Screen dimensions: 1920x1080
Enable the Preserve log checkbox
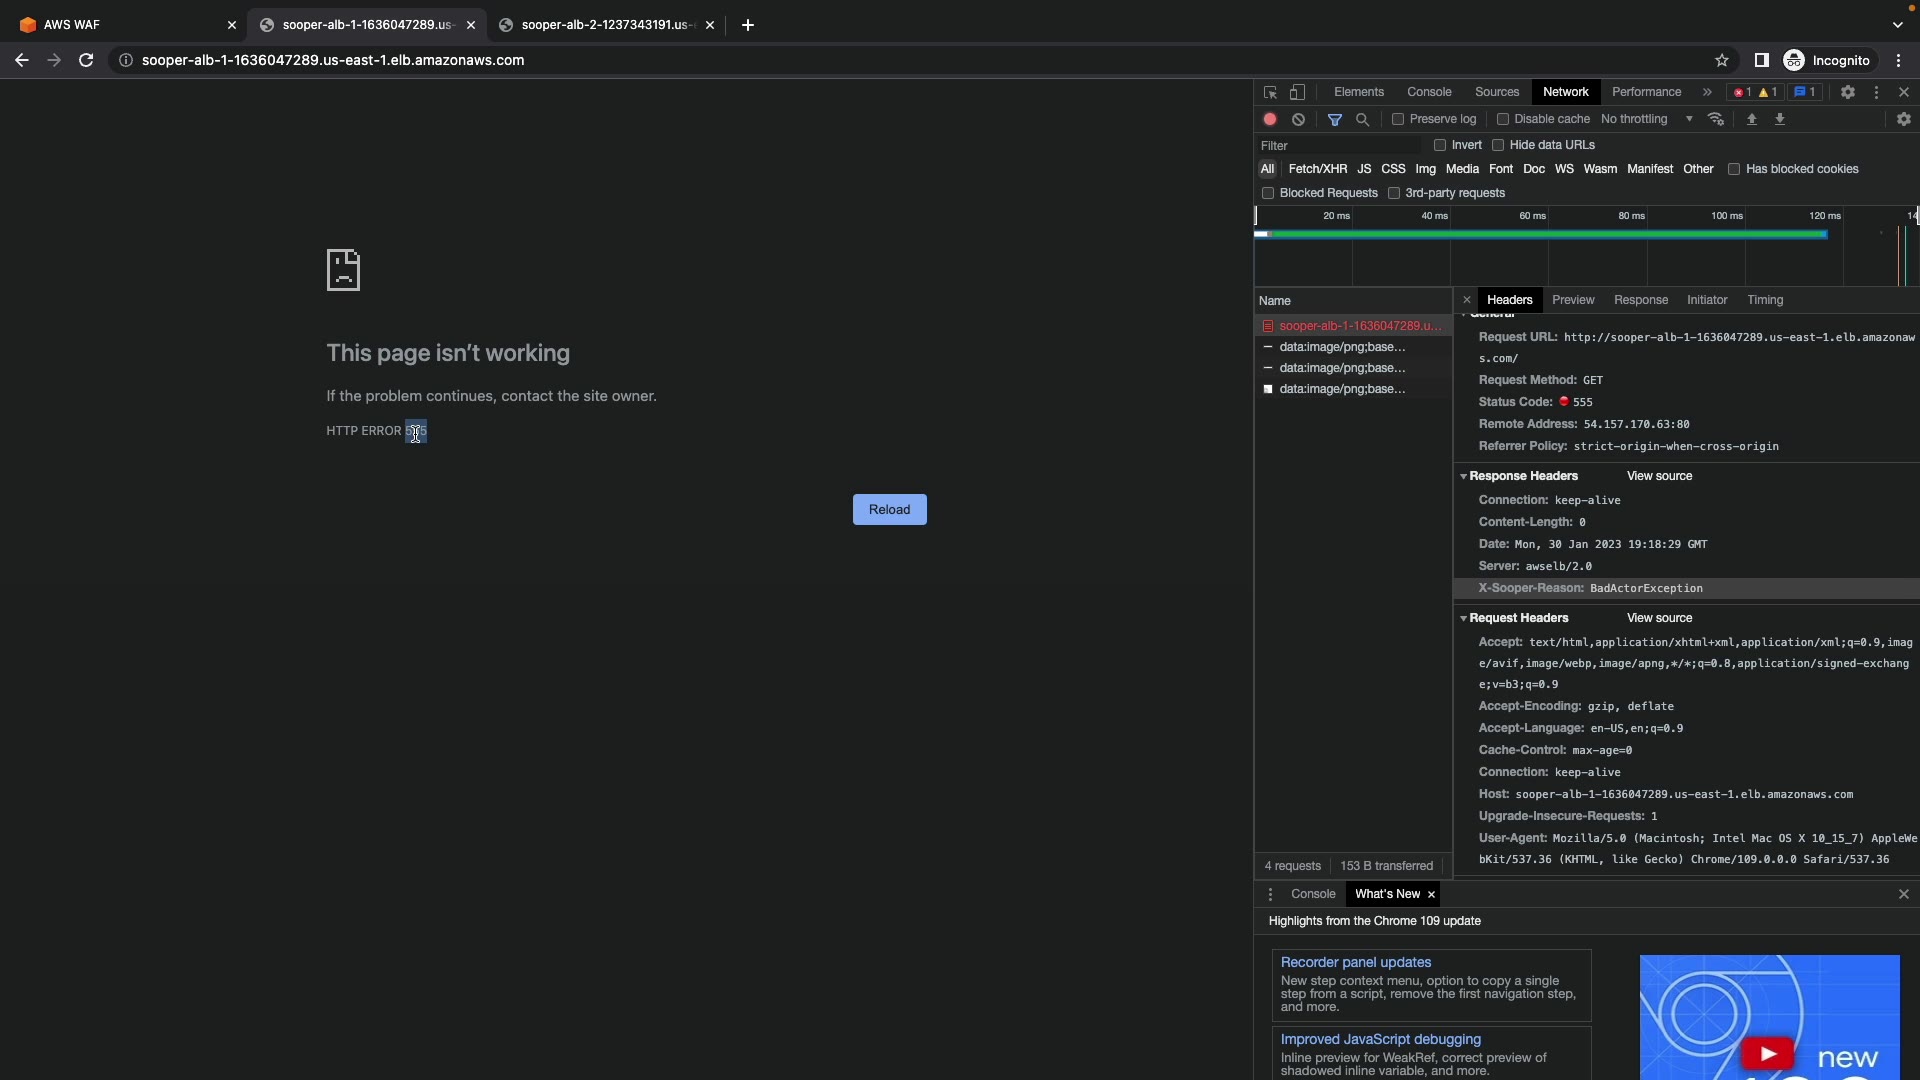1398,119
